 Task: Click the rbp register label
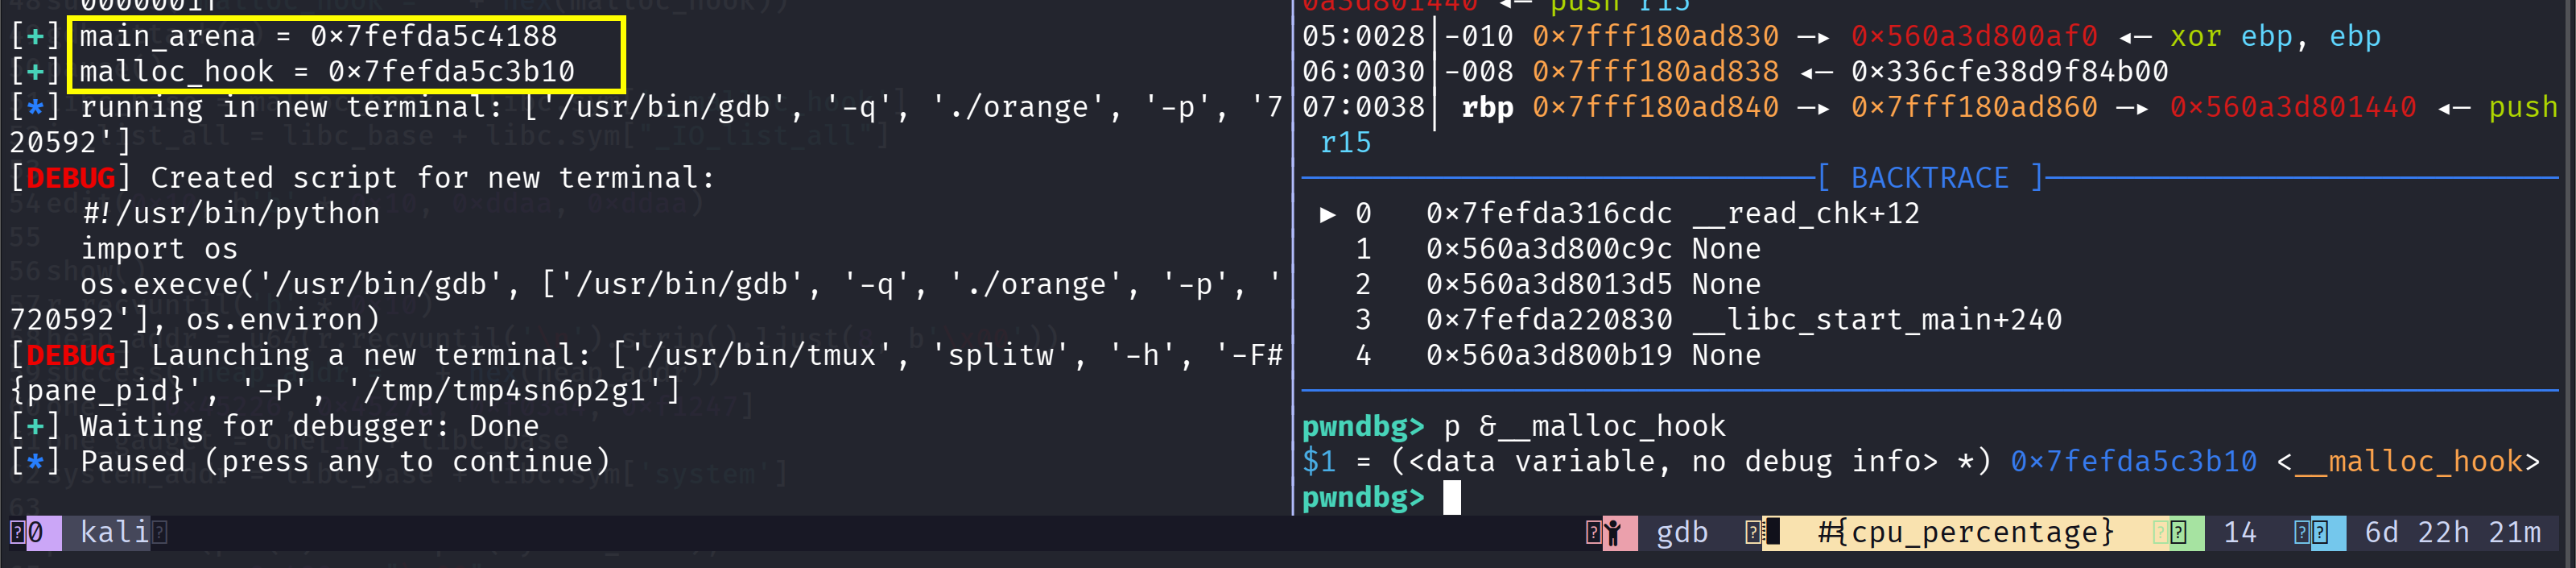click(1487, 107)
